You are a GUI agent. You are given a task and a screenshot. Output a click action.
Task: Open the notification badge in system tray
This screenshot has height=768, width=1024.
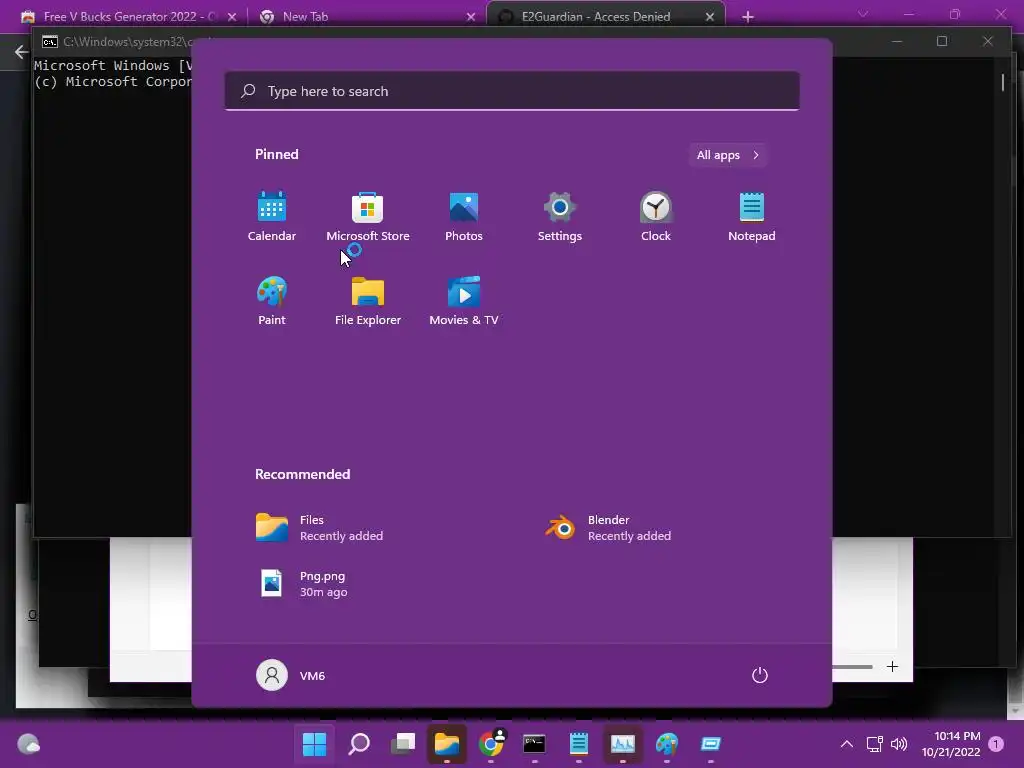click(x=996, y=744)
